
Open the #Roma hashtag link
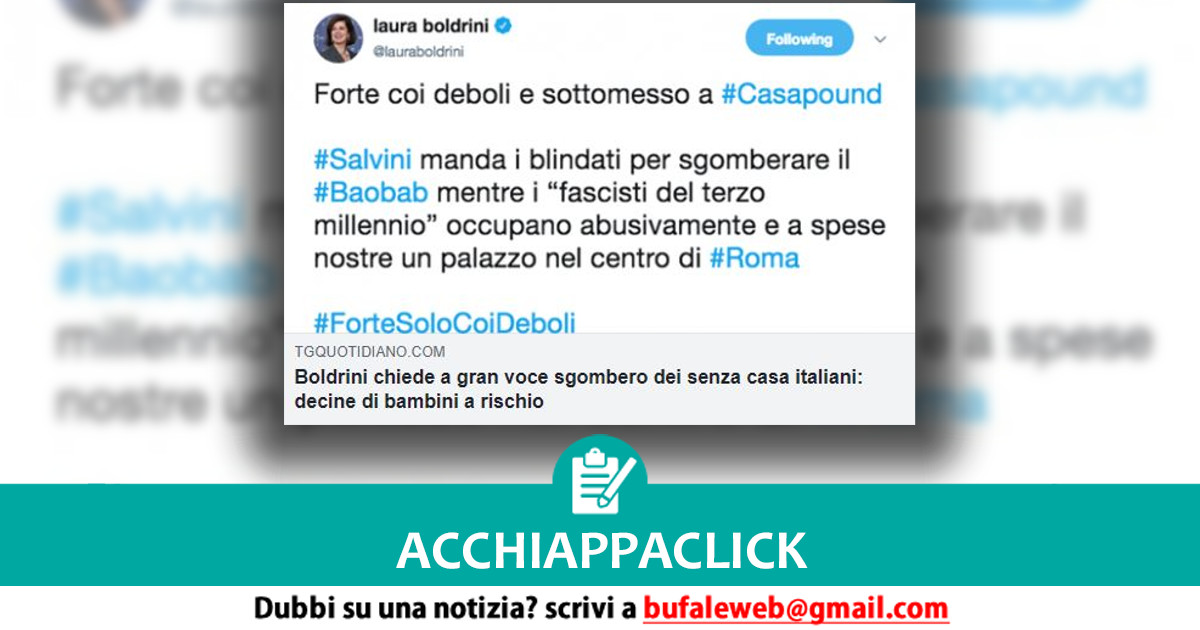tap(755, 258)
